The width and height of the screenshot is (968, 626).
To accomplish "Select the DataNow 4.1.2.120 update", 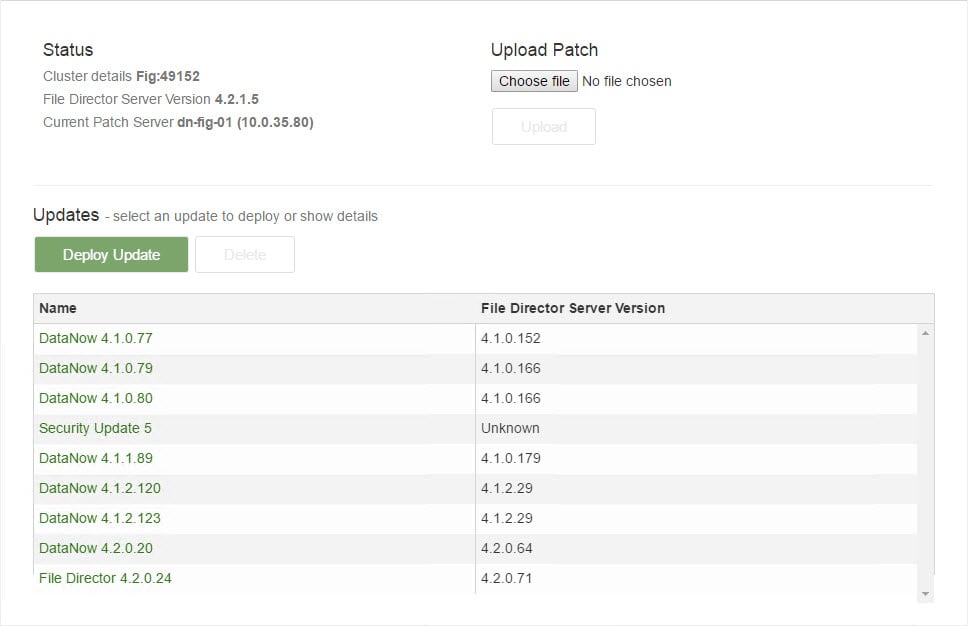I will tap(100, 488).
